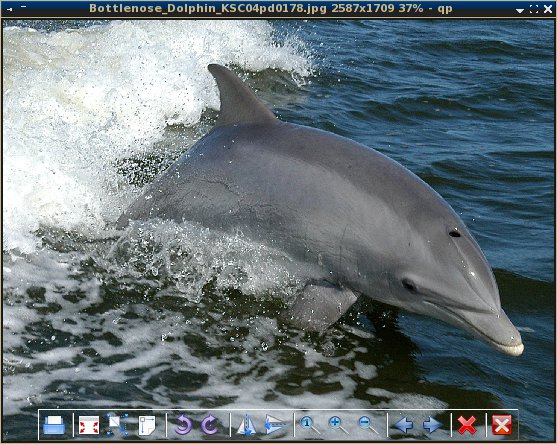The height and width of the screenshot is (444, 557).
Task: Toggle fullscreen view with the red arrows icon
Action: pos(89,425)
